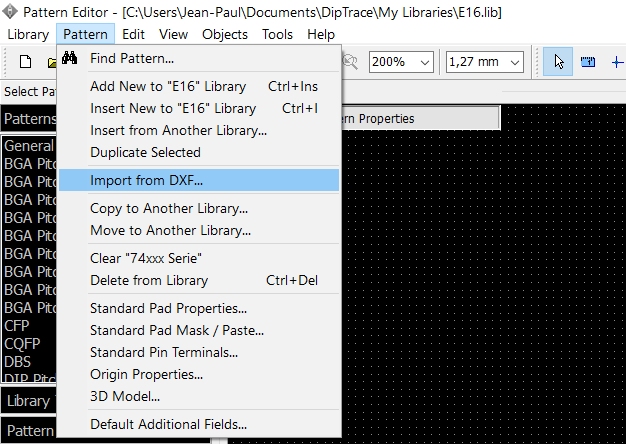Click the blue plus origin tool
This screenshot has height=444, width=626.
click(617, 62)
